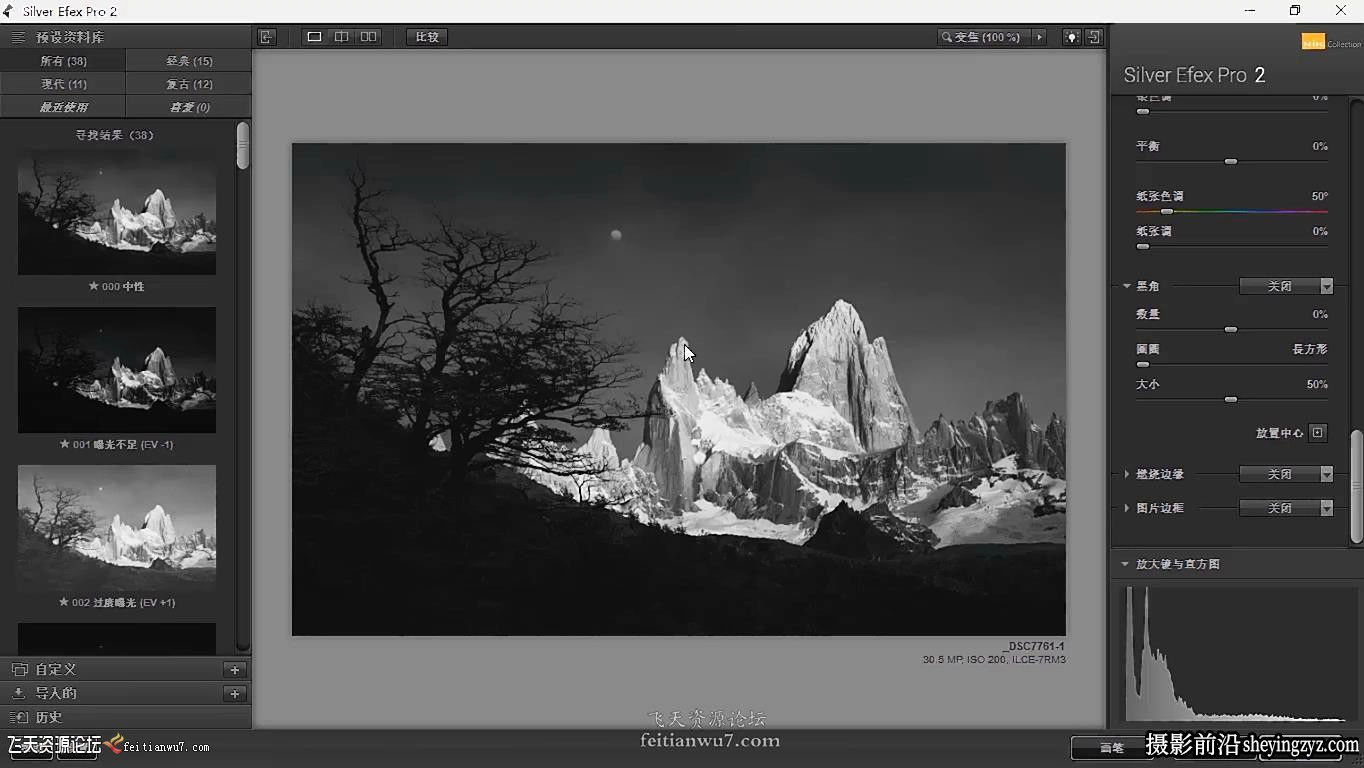Click the 导入的 imported presets icon
This screenshot has width=1364, height=768.
(19, 693)
